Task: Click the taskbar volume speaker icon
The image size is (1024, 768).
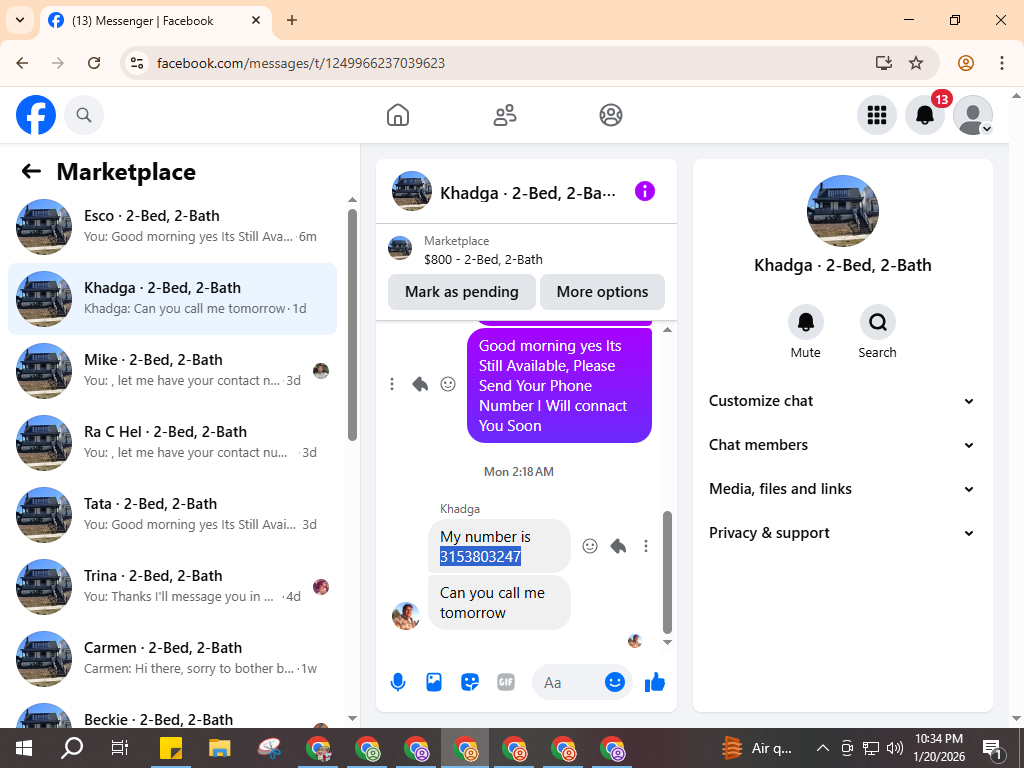Action: click(894, 748)
